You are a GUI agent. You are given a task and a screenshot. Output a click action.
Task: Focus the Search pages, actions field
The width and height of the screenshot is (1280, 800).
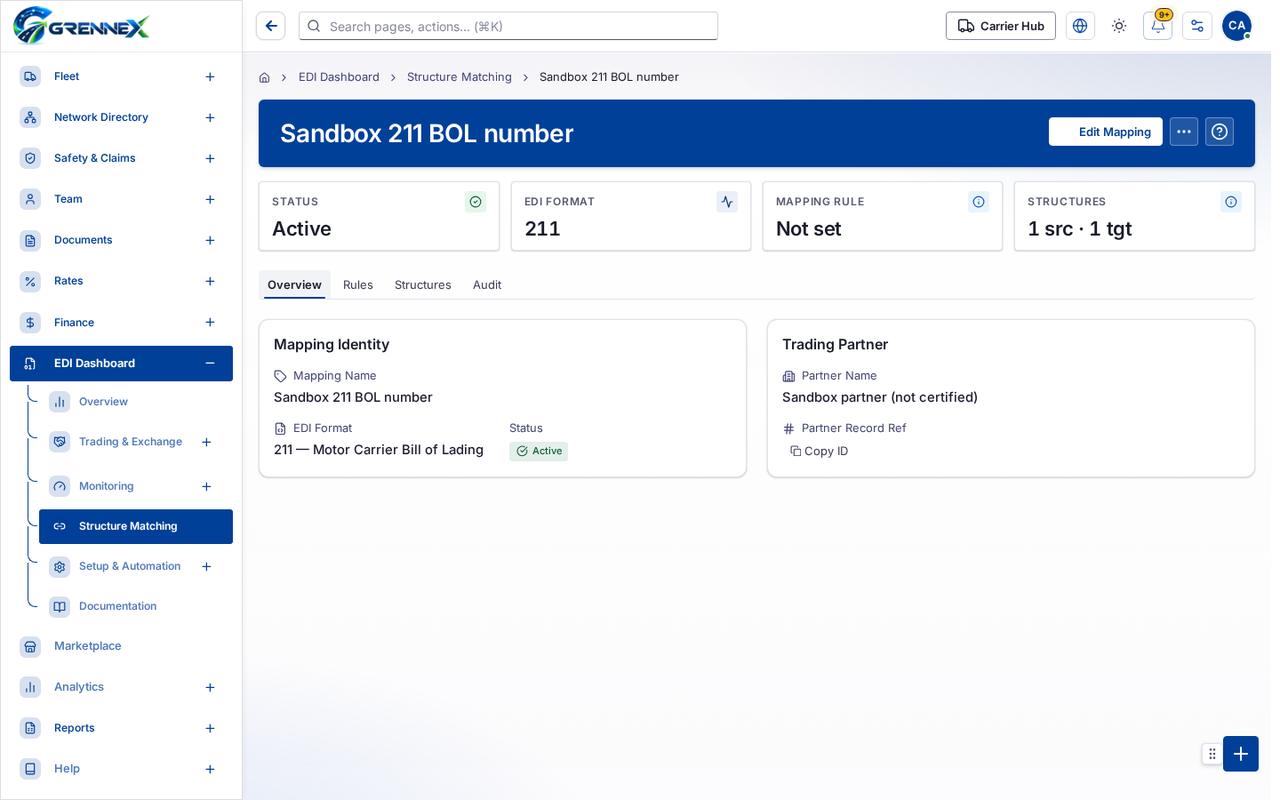pyautogui.click(x=508, y=26)
